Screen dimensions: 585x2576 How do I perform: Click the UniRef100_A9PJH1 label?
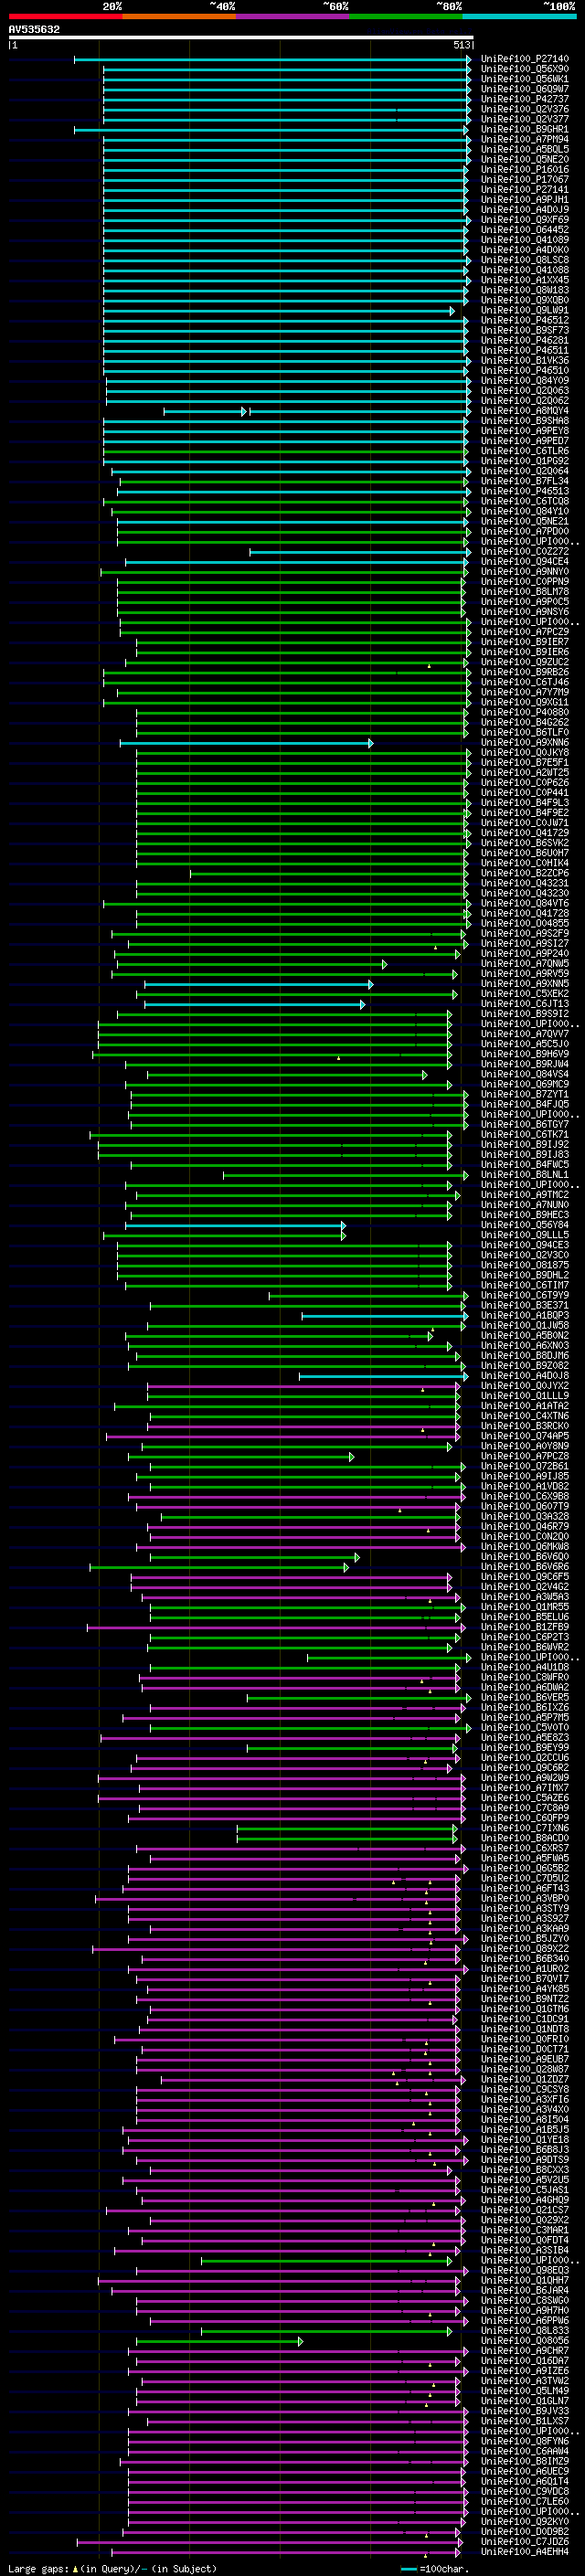pos(524,200)
